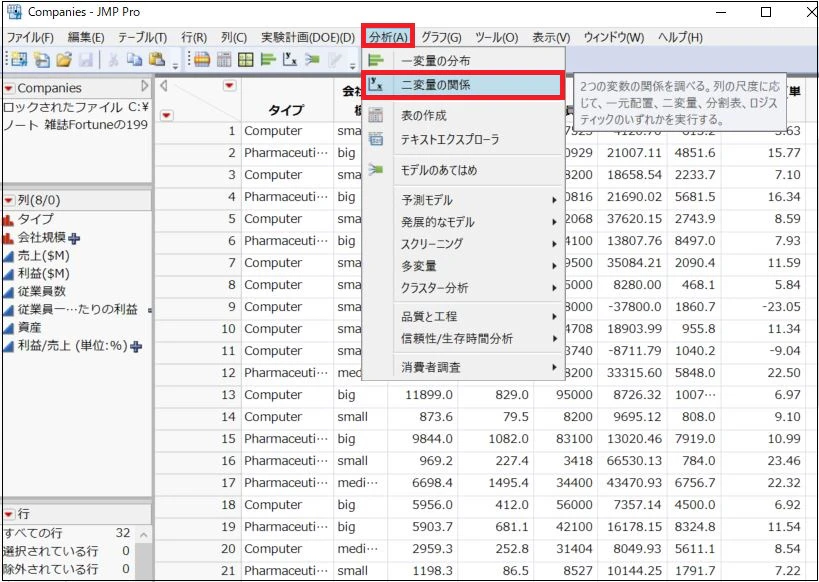Expand the first toolbar overflow arrow
This screenshot has height=582, width=819.
click(x=176, y=66)
